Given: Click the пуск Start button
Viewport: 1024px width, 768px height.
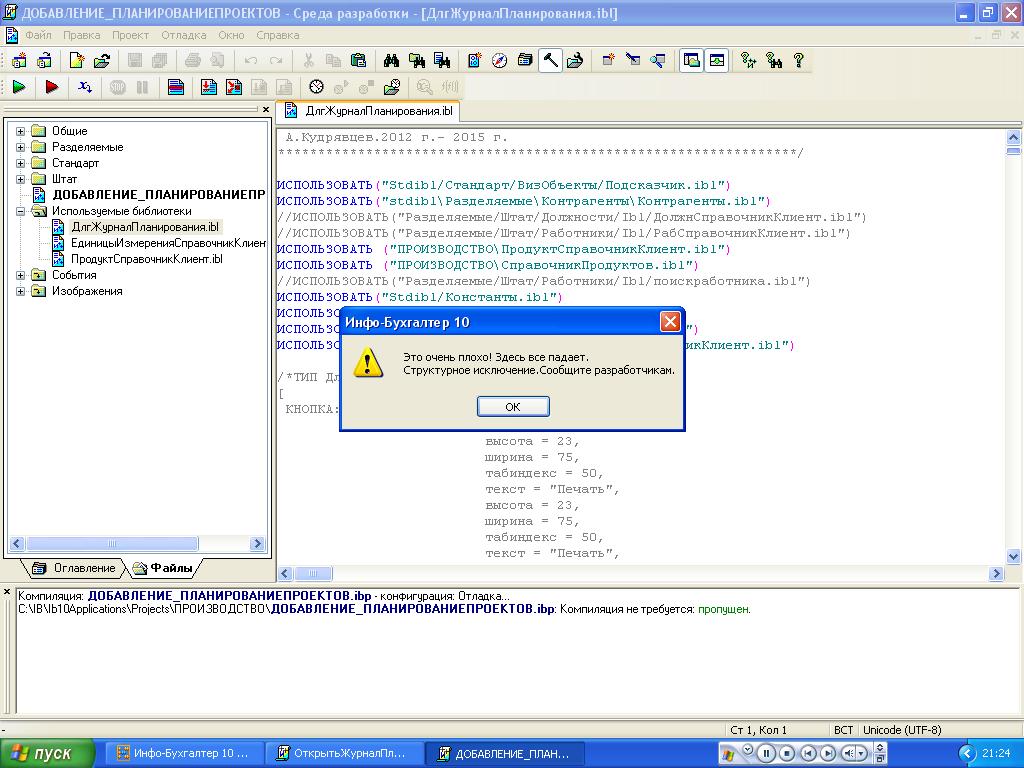Looking at the screenshot, I should click(x=46, y=754).
